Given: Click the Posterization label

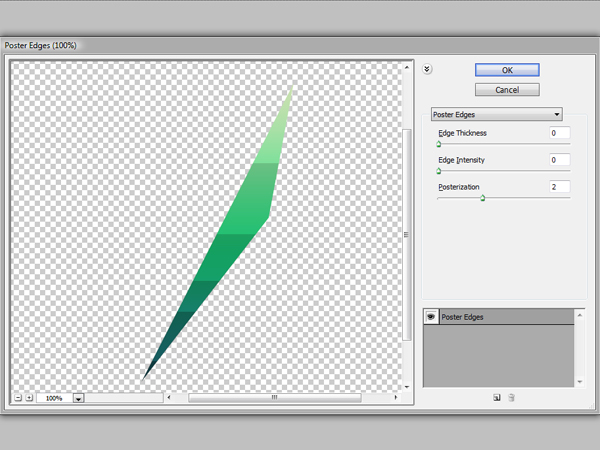Looking at the screenshot, I should click(x=458, y=187).
